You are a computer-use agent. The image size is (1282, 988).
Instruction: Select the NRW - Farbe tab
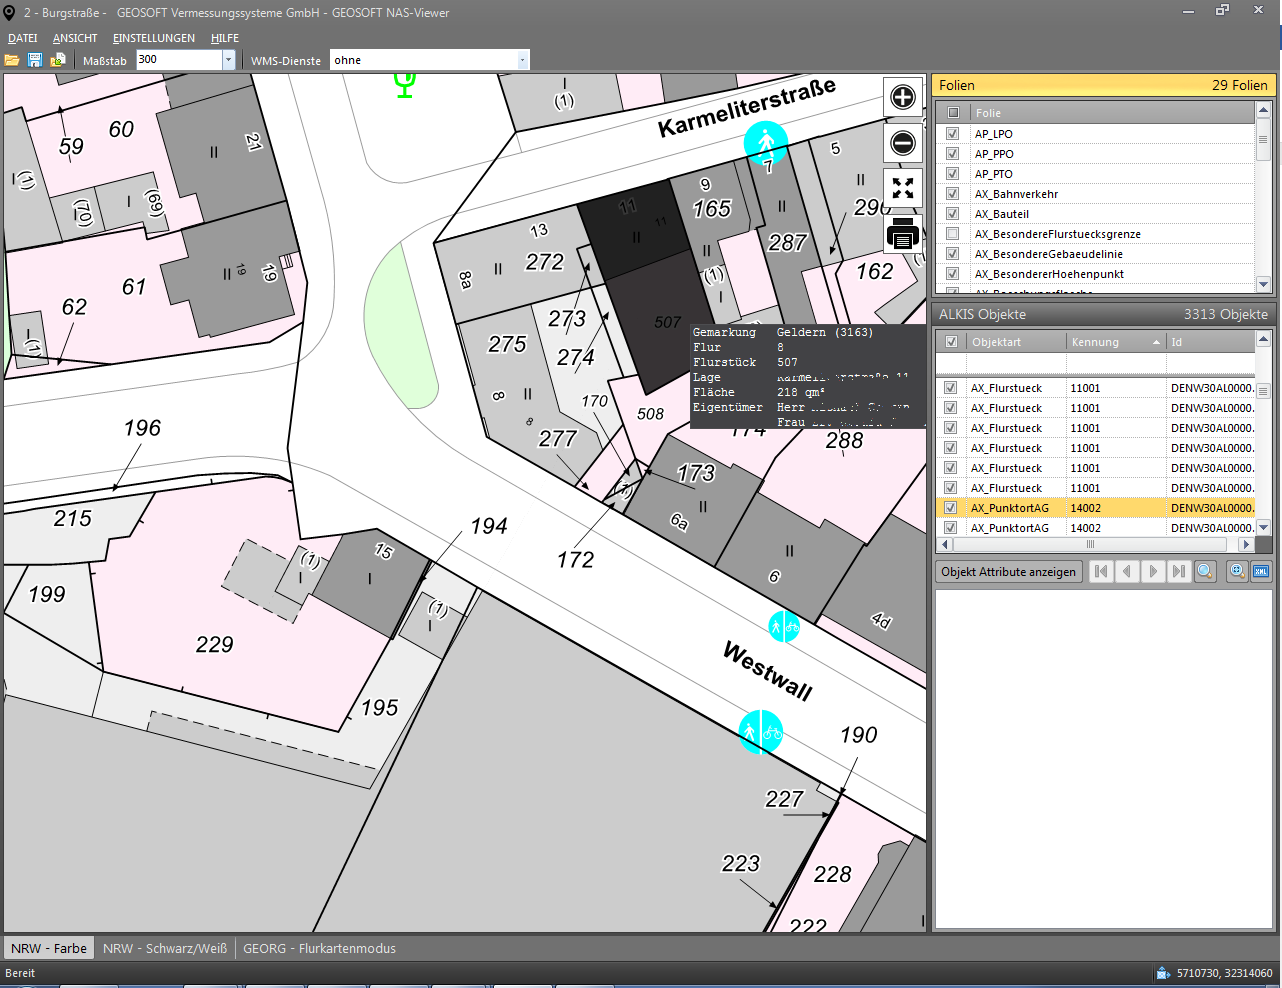(x=49, y=948)
